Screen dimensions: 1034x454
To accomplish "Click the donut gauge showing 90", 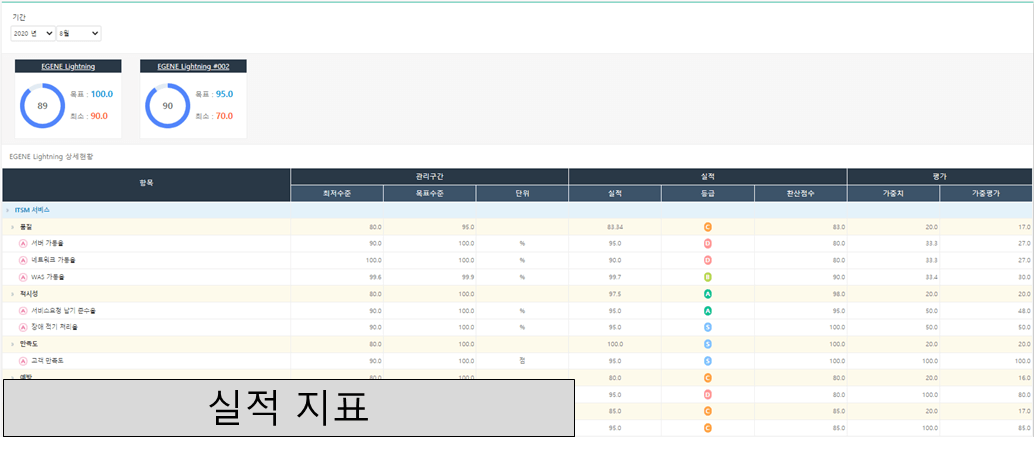I will [x=167, y=106].
